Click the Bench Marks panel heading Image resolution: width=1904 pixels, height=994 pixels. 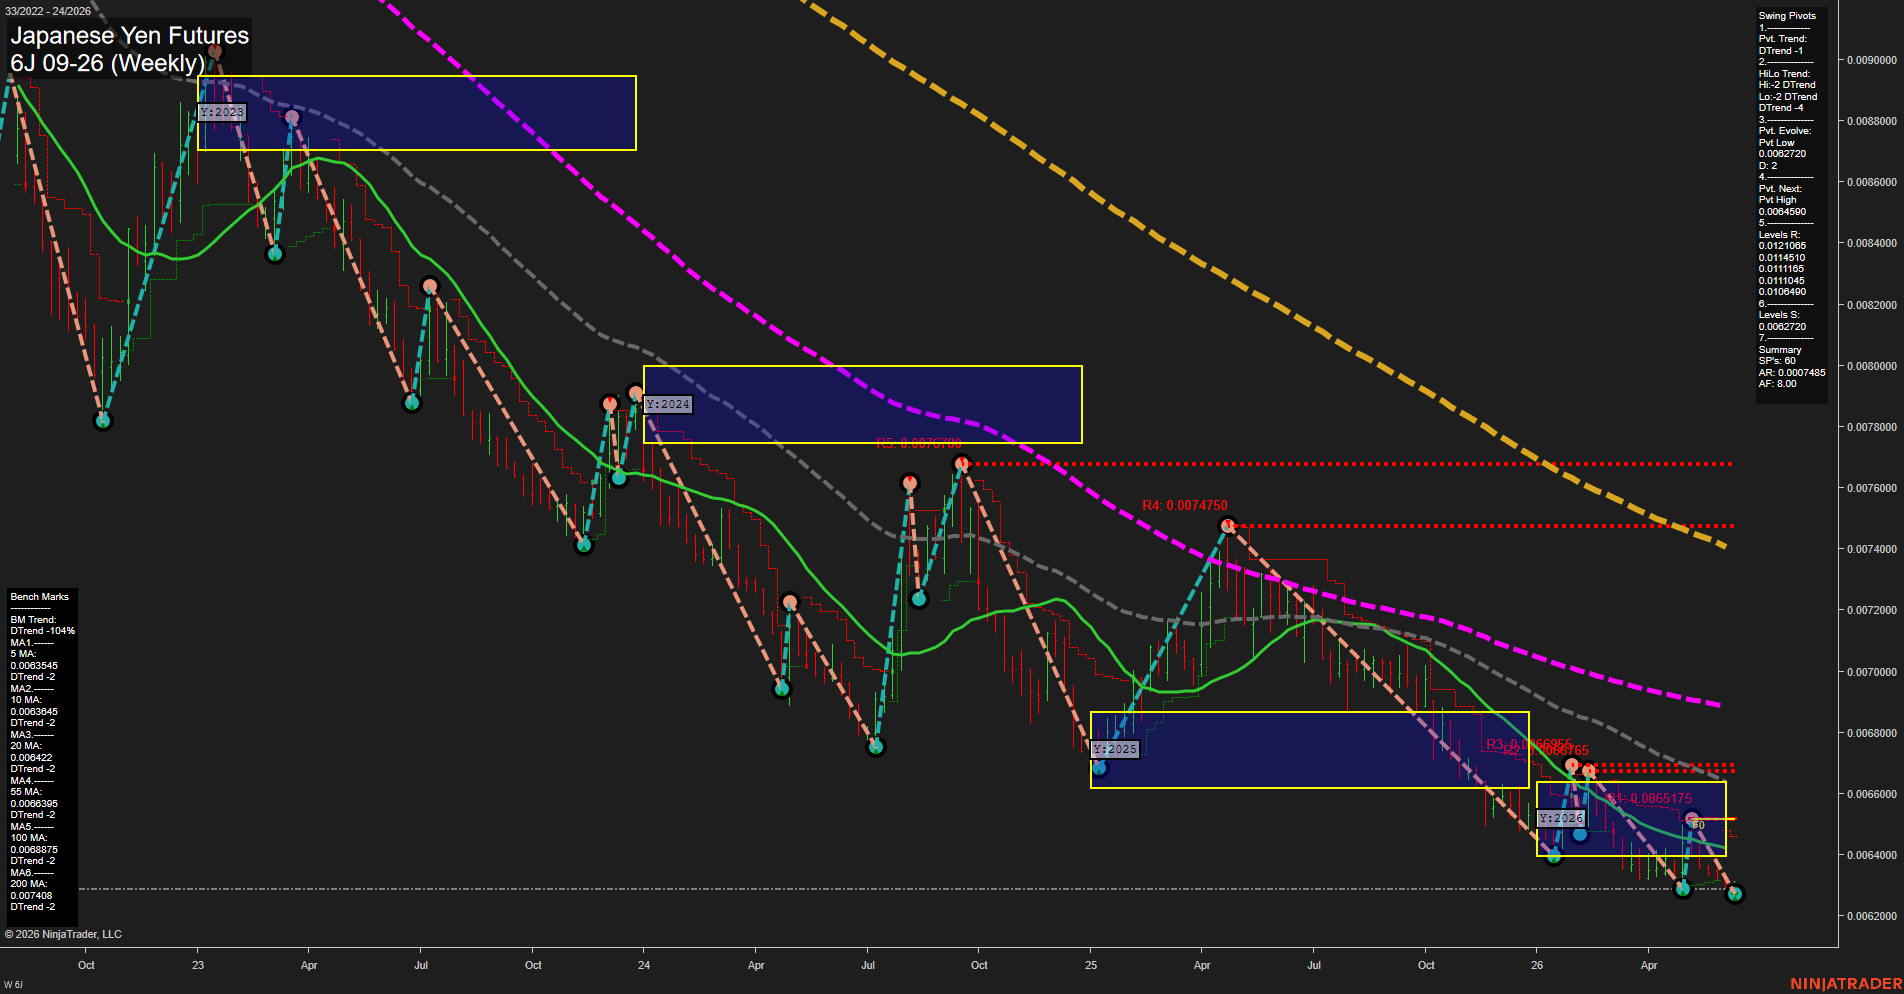40,597
